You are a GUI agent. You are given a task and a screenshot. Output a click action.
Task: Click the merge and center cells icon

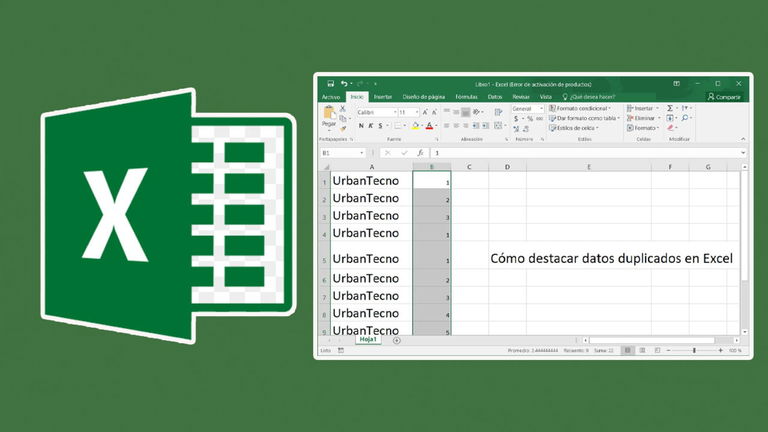point(498,126)
